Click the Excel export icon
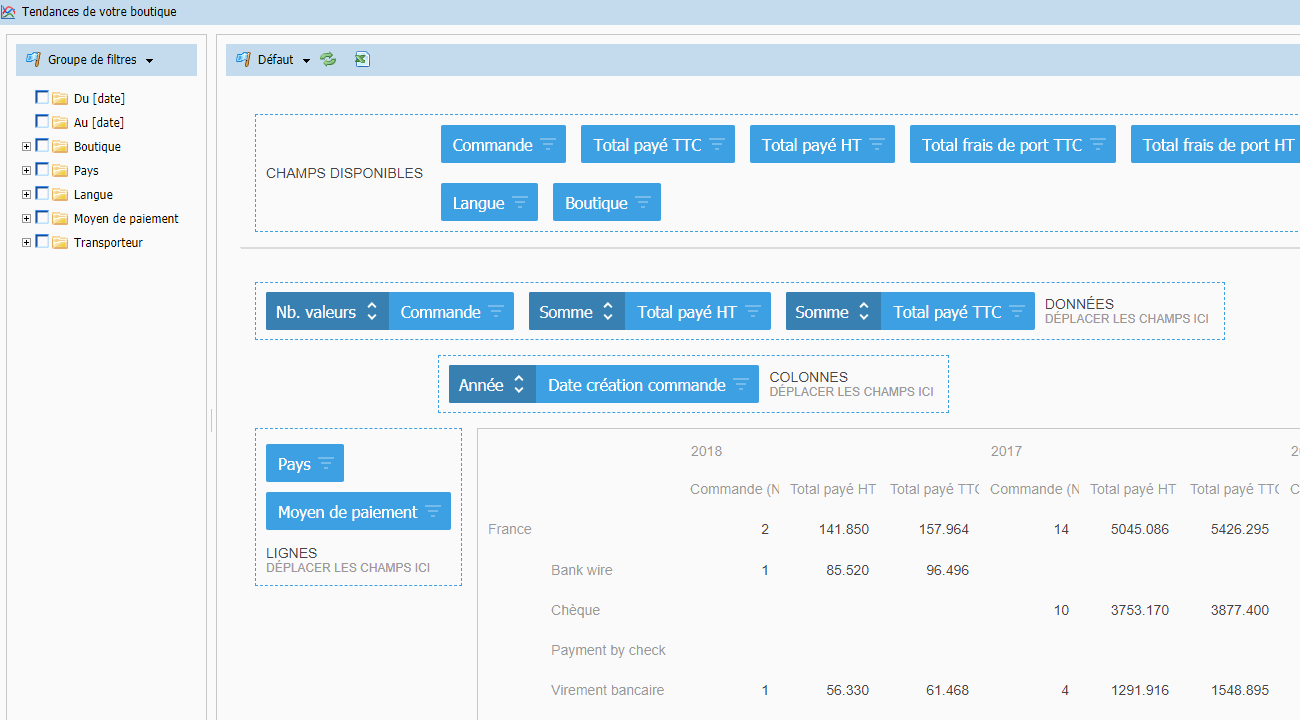The height and width of the screenshot is (720, 1300). pos(362,60)
